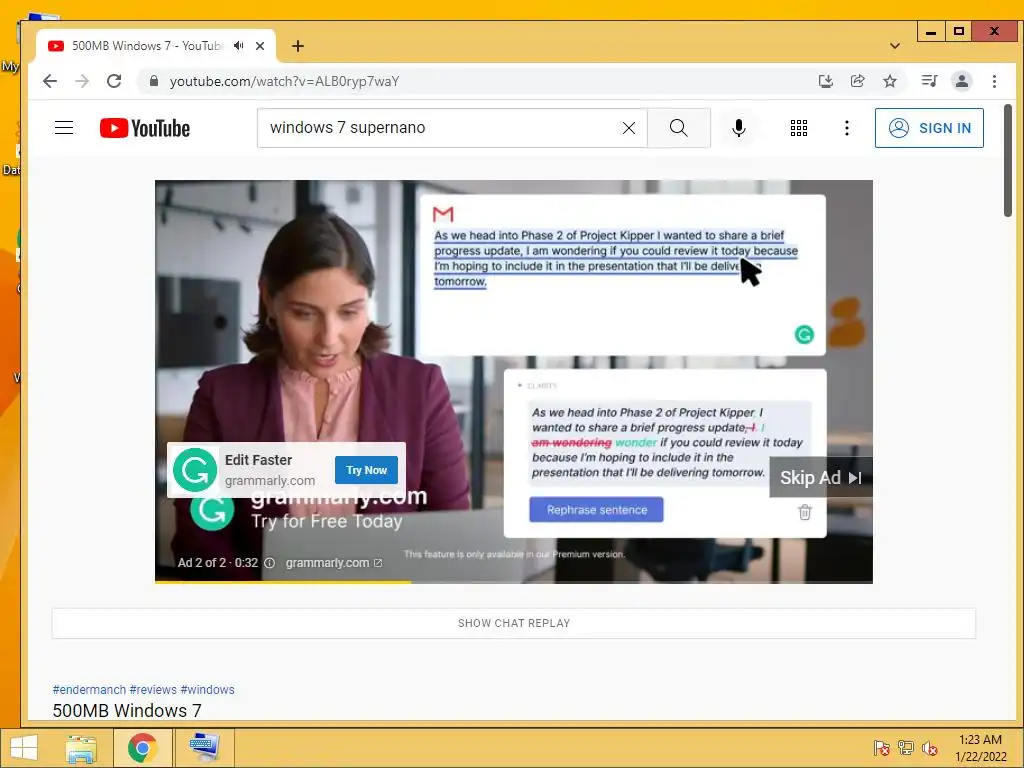Image resolution: width=1024 pixels, height=768 pixels.
Task: Click the Chrome taskbar icon
Action: click(142, 748)
